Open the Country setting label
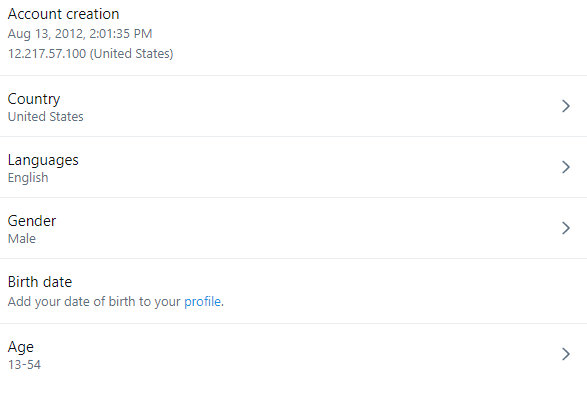587x393 pixels. click(x=34, y=99)
